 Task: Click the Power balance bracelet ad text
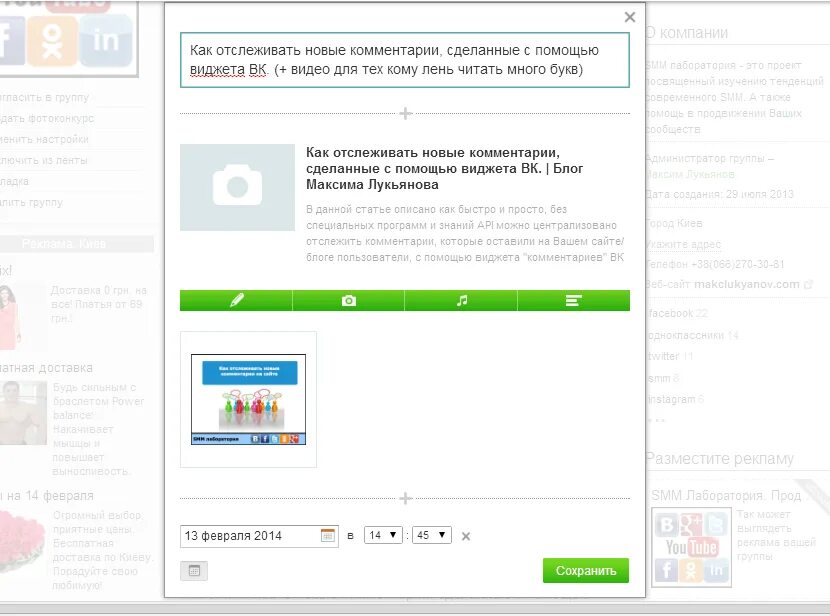(98, 429)
